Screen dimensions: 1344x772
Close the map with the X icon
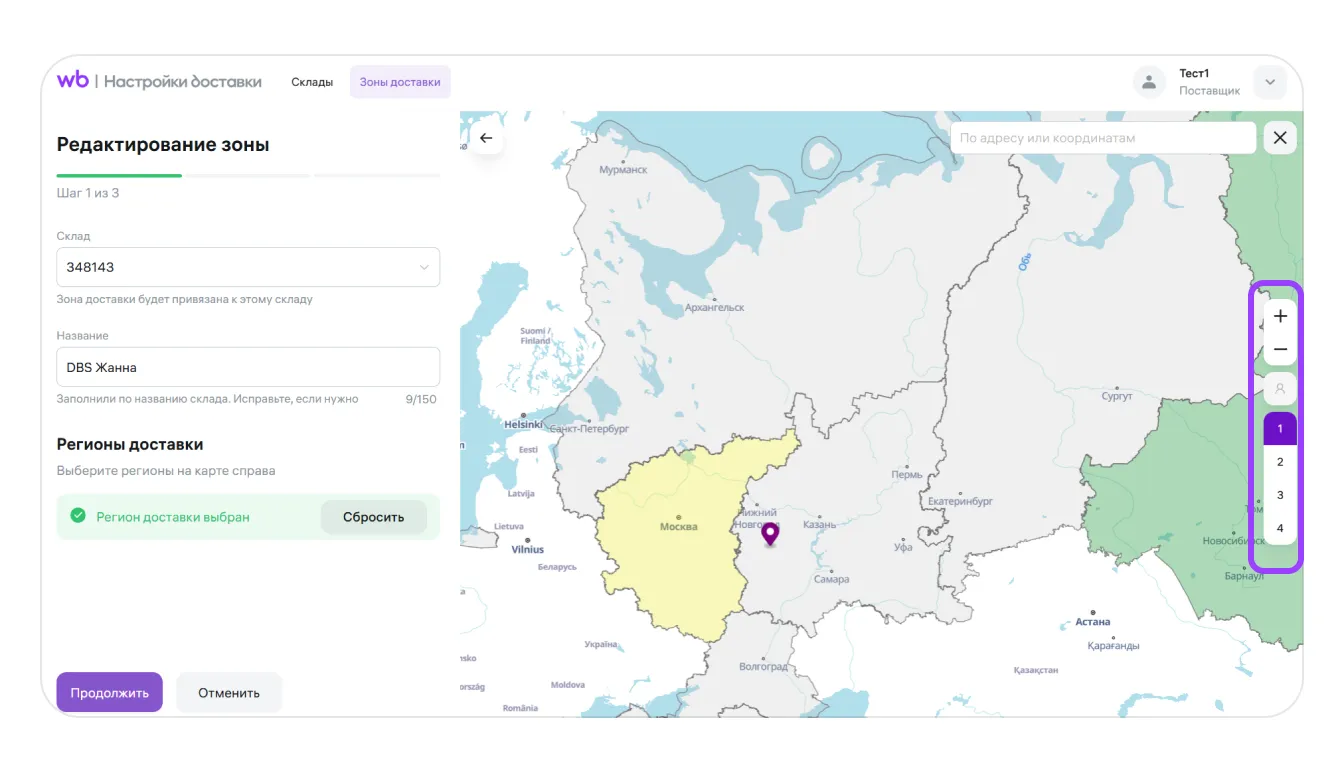point(1280,138)
